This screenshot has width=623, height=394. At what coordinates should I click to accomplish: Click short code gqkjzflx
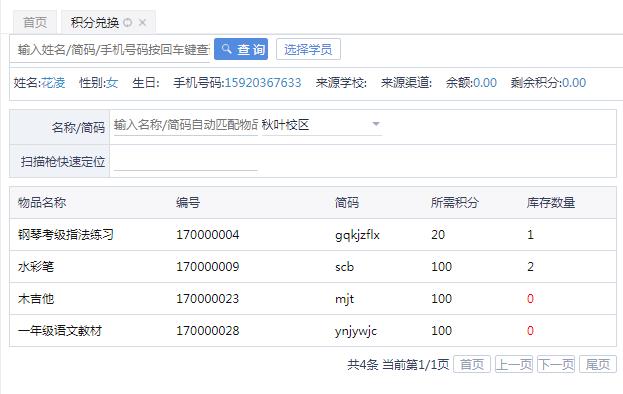(357, 235)
